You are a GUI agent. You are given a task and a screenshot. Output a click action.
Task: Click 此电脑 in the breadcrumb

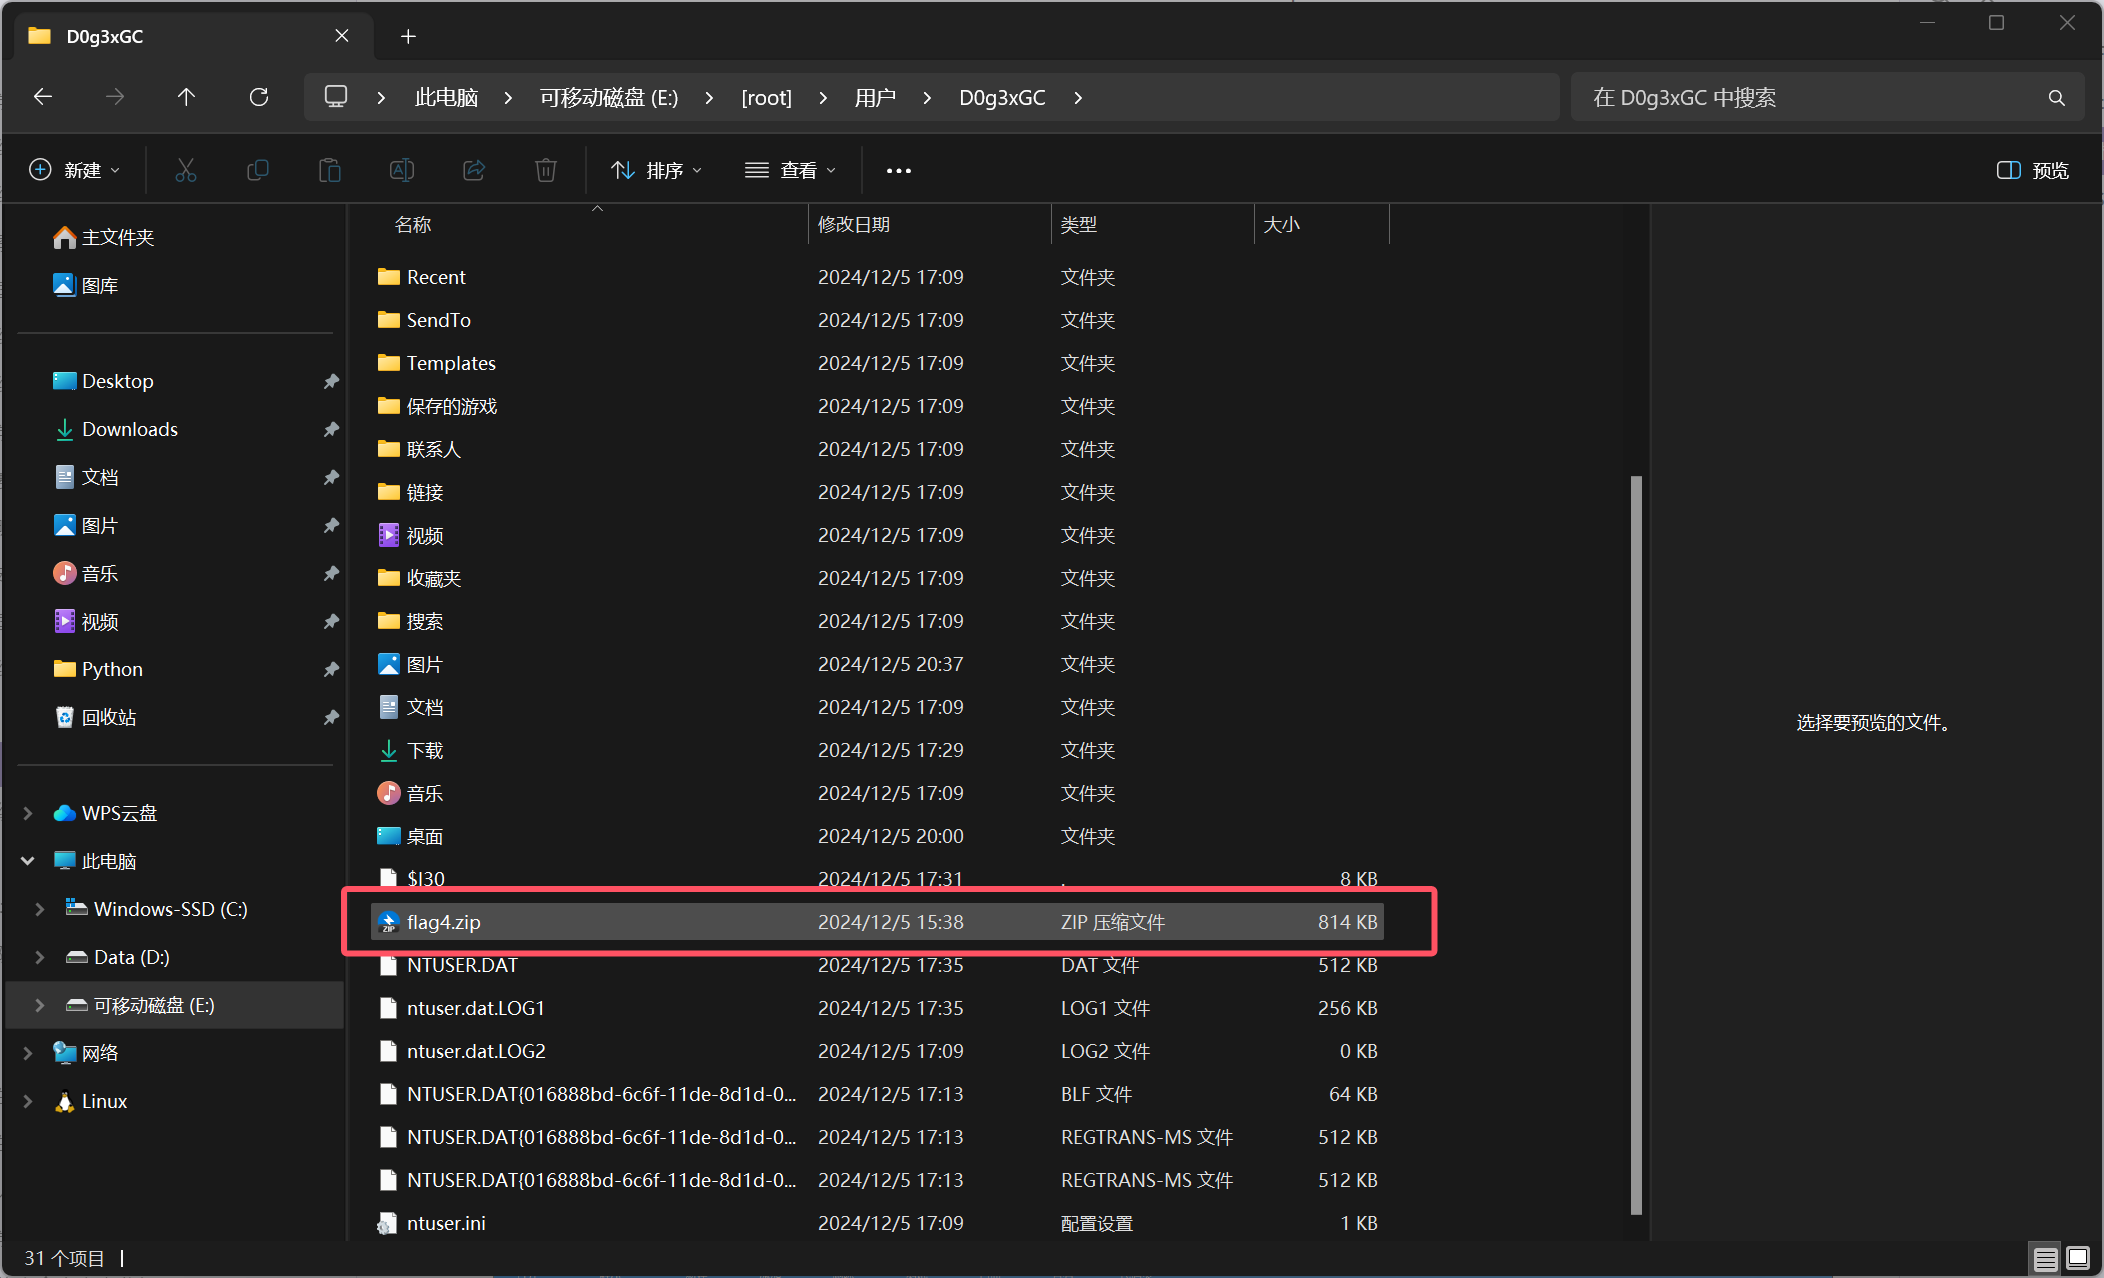tap(446, 97)
